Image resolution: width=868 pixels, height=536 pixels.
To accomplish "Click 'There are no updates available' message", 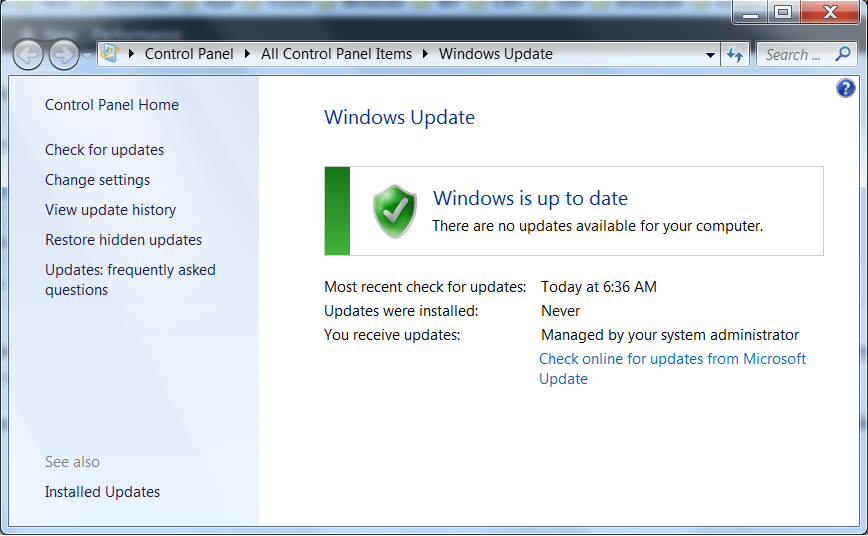I will pyautogui.click(x=597, y=226).
